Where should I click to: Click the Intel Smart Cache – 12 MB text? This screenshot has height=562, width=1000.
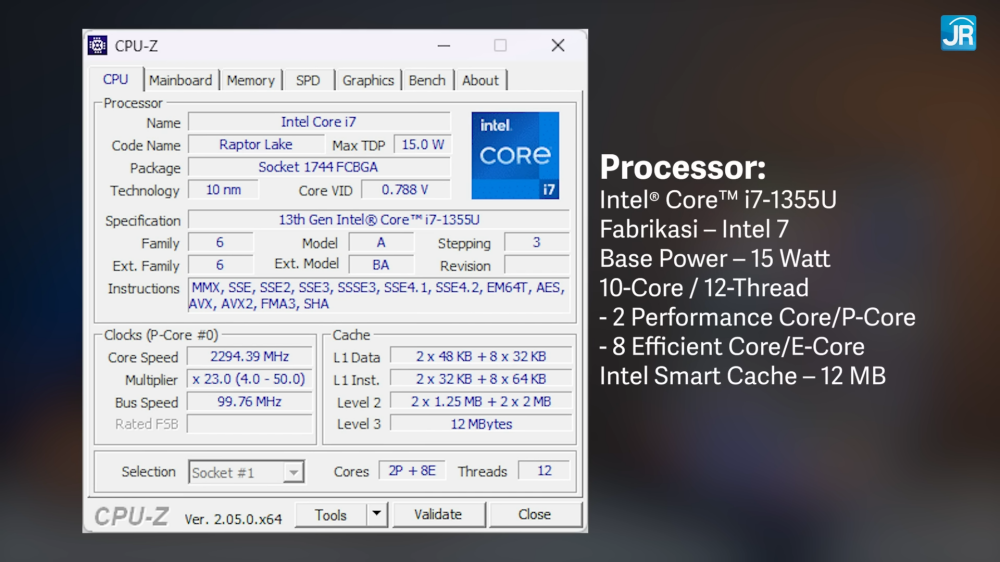click(x=743, y=376)
